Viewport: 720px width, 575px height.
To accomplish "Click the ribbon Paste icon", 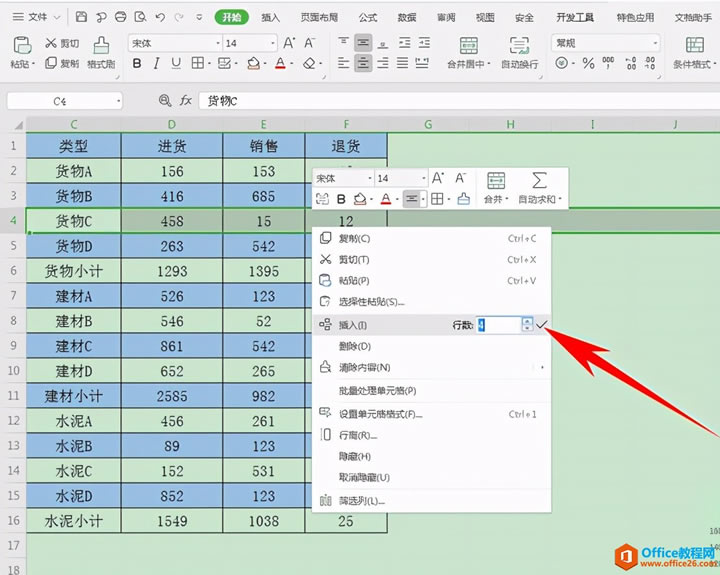I will click(x=22, y=45).
